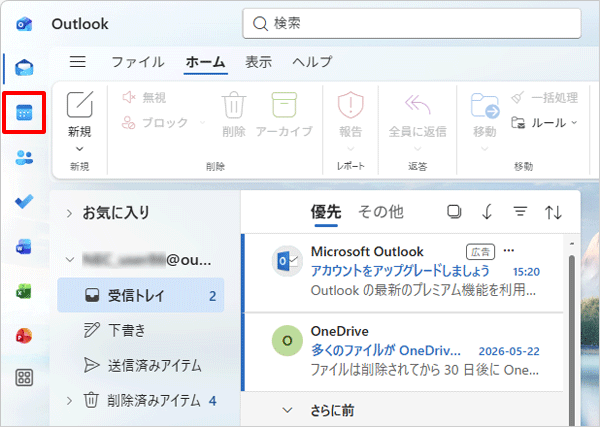Image resolution: width=600 pixels, height=427 pixels.
Task: Expand the 新規 dropdown arrow
Action: [x=80, y=149]
